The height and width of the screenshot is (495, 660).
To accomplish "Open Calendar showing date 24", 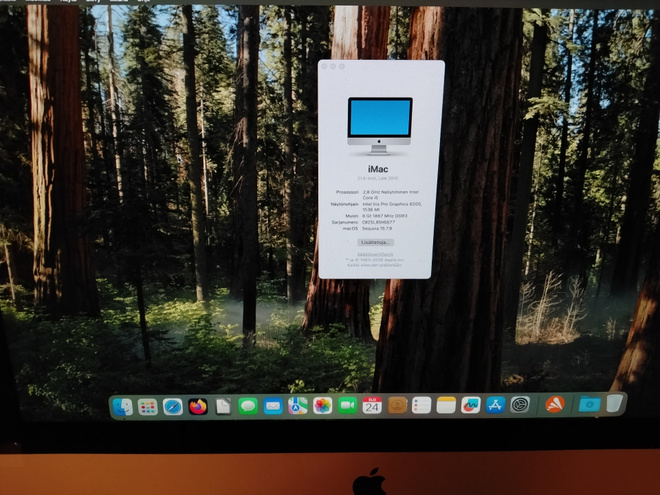I will click(372, 405).
